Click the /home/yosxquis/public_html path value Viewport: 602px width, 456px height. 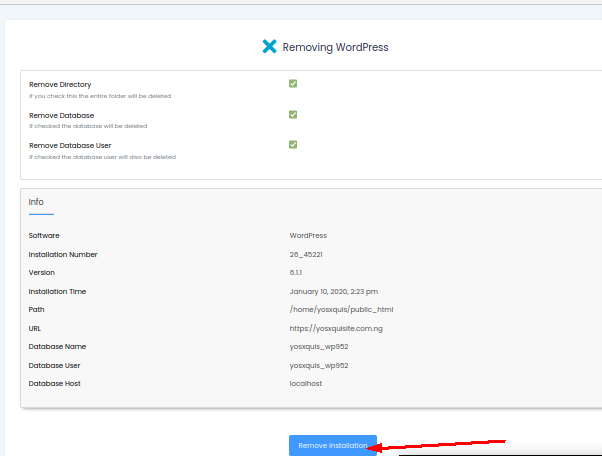point(334,309)
